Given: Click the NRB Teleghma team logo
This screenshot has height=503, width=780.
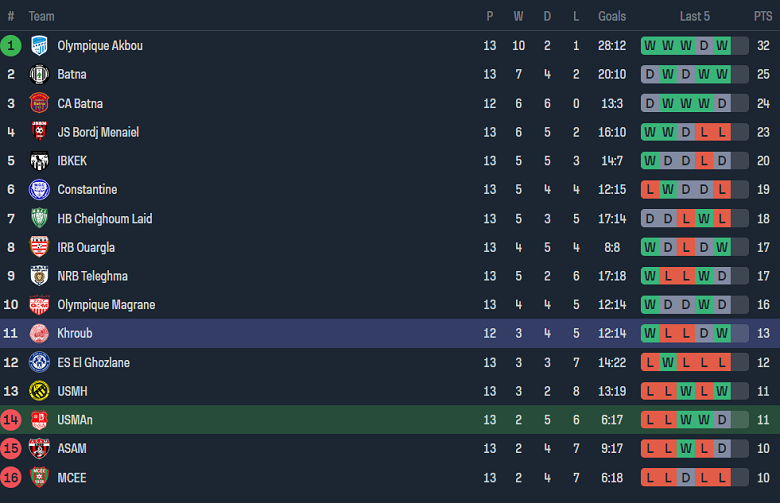Looking at the screenshot, I should coord(40,276).
